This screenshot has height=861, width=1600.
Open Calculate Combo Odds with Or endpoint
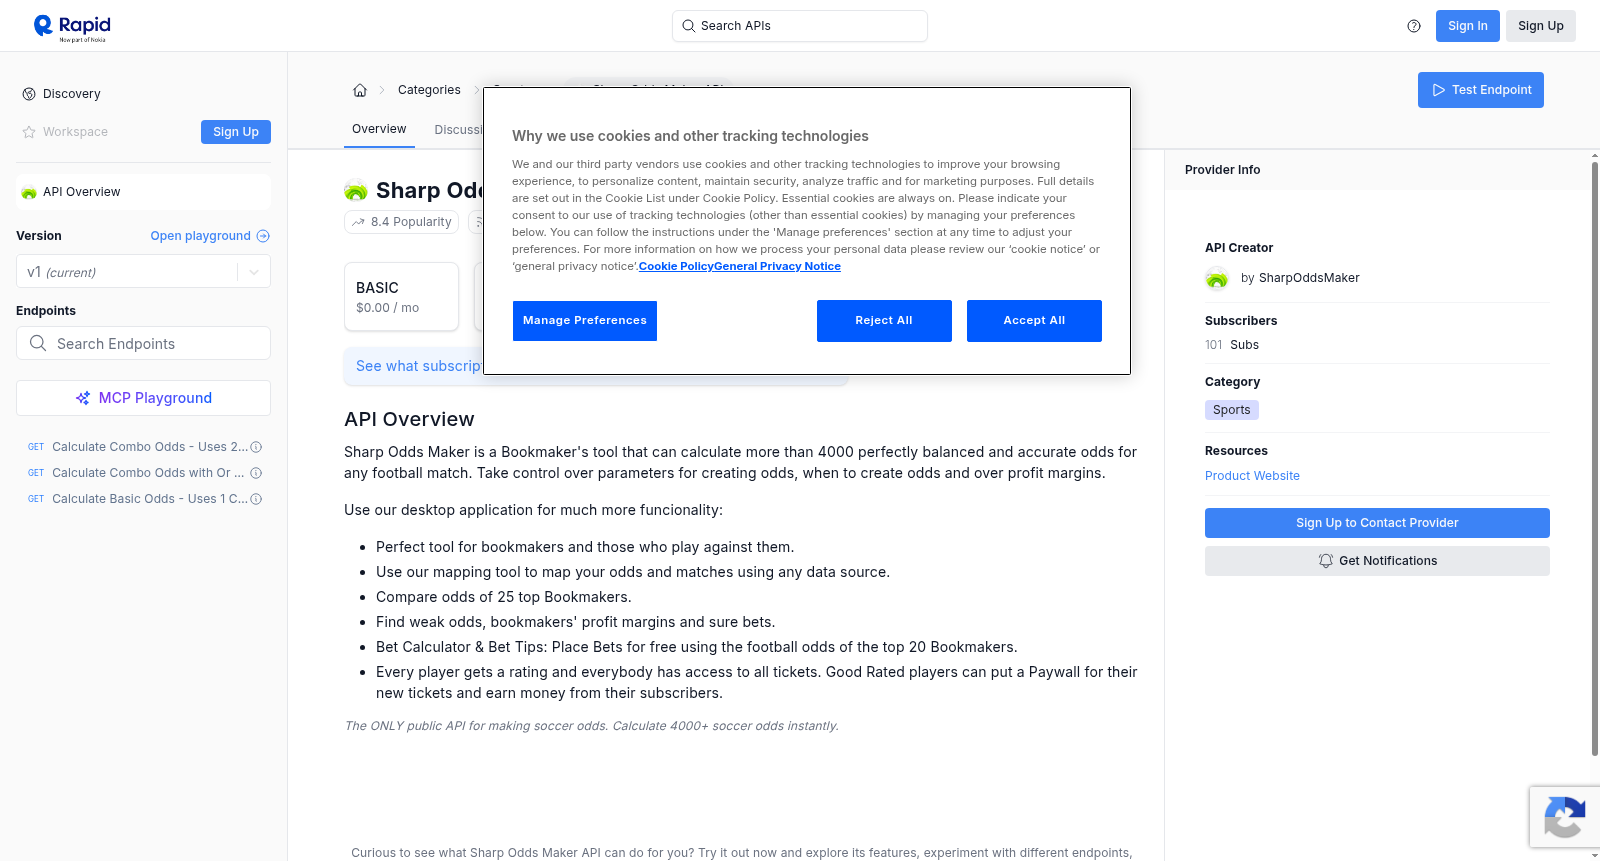(x=148, y=473)
